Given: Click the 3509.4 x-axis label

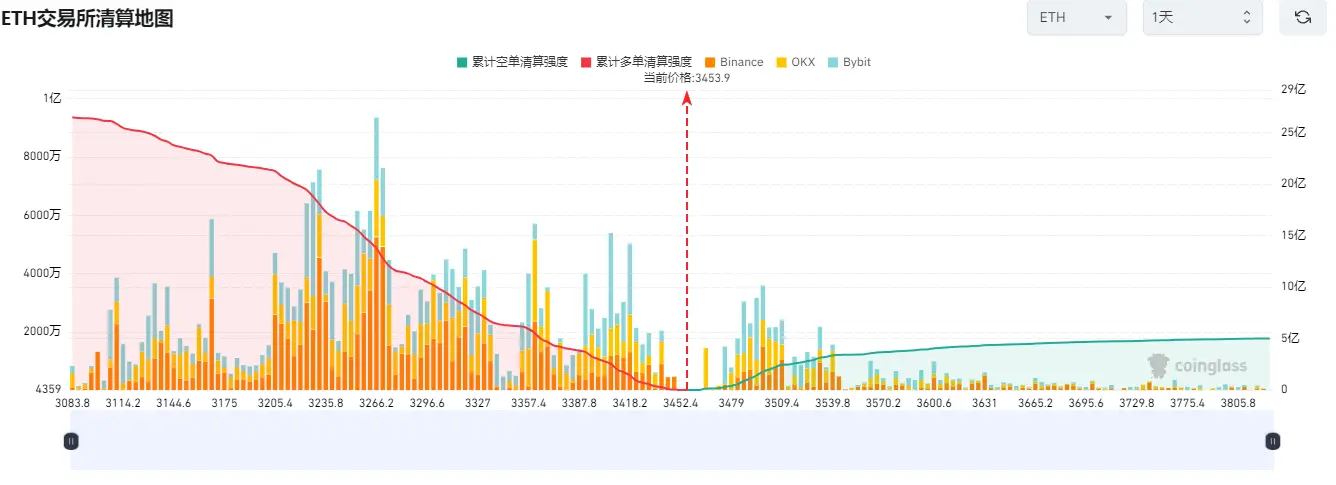Looking at the screenshot, I should [781, 403].
